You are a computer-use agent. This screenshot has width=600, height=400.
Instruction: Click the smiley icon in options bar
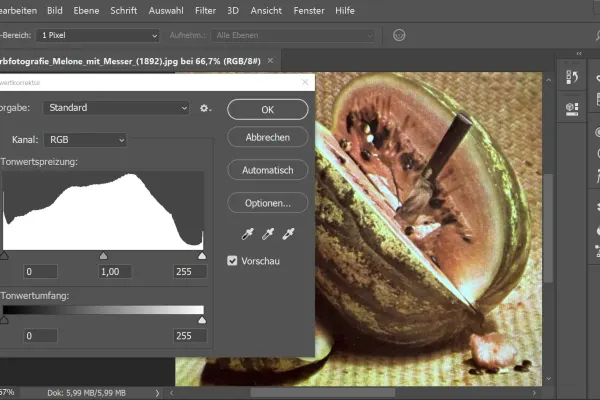399,35
